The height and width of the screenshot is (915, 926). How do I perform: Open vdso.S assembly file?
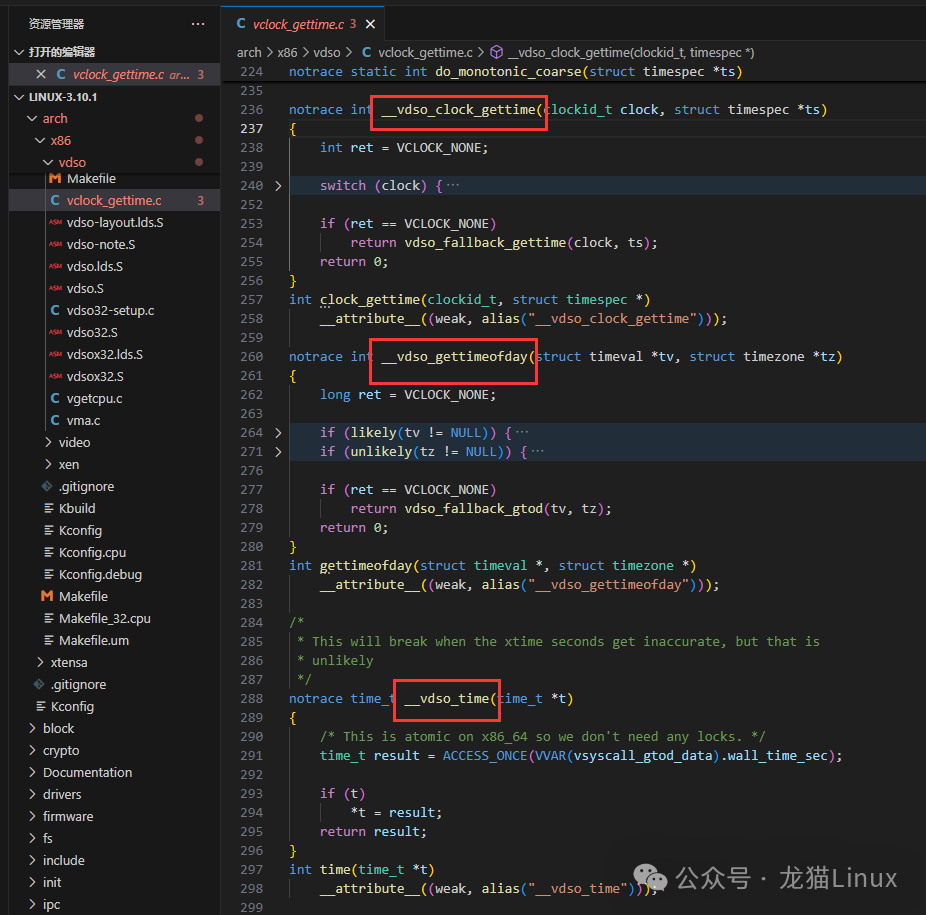pyautogui.click(x=115, y=288)
